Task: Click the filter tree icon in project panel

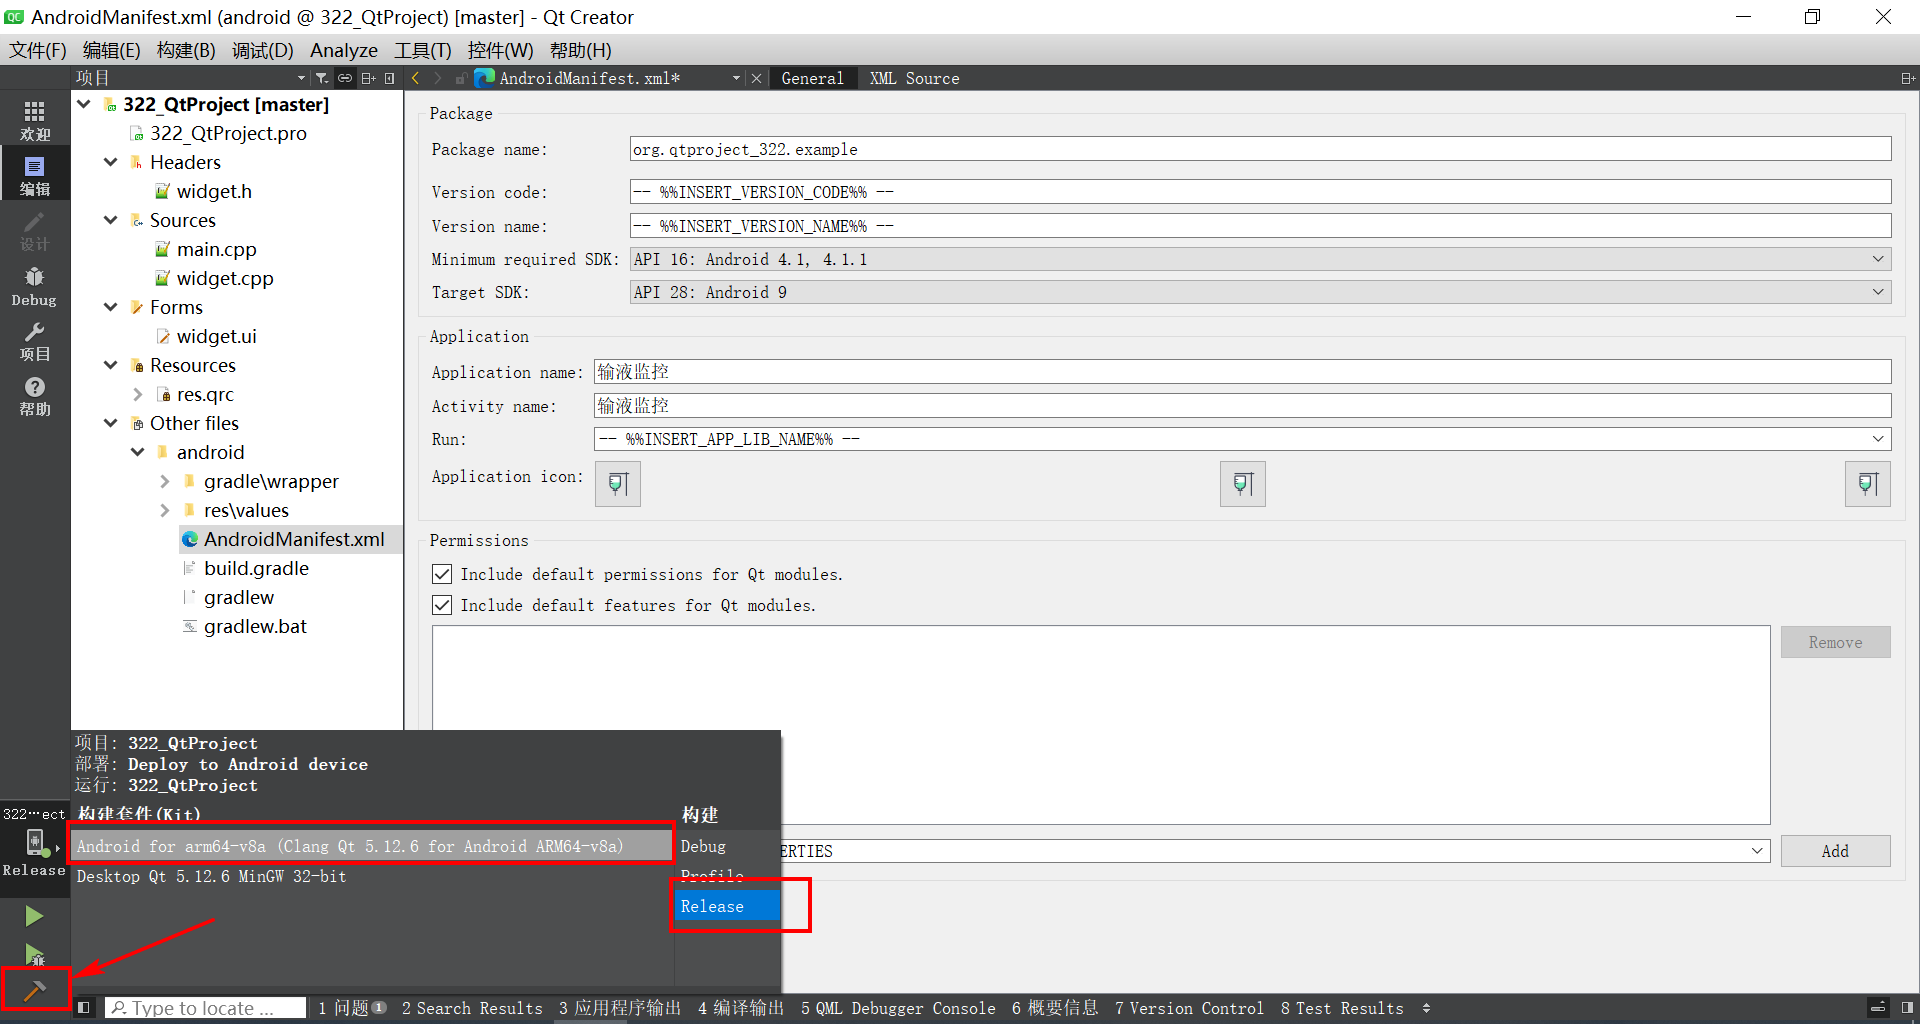Action: coord(322,78)
